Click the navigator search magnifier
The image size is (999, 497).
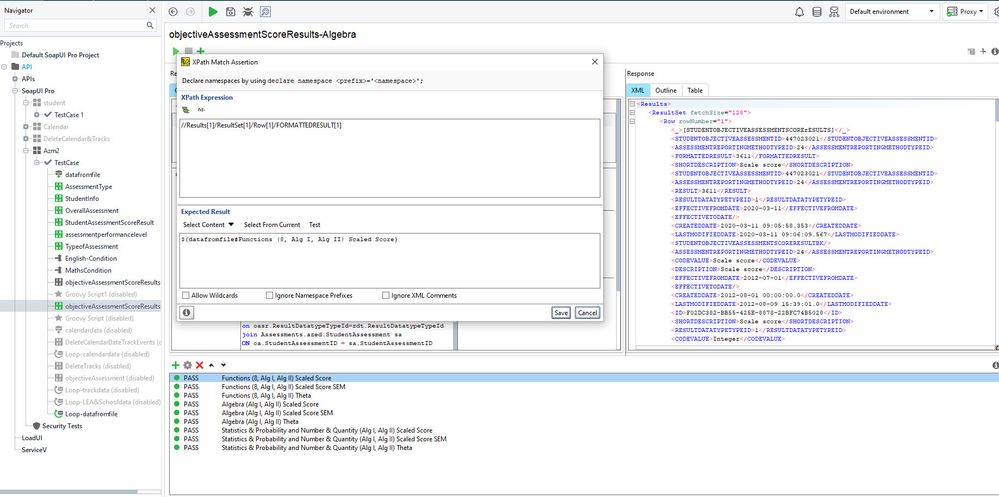[150, 25]
